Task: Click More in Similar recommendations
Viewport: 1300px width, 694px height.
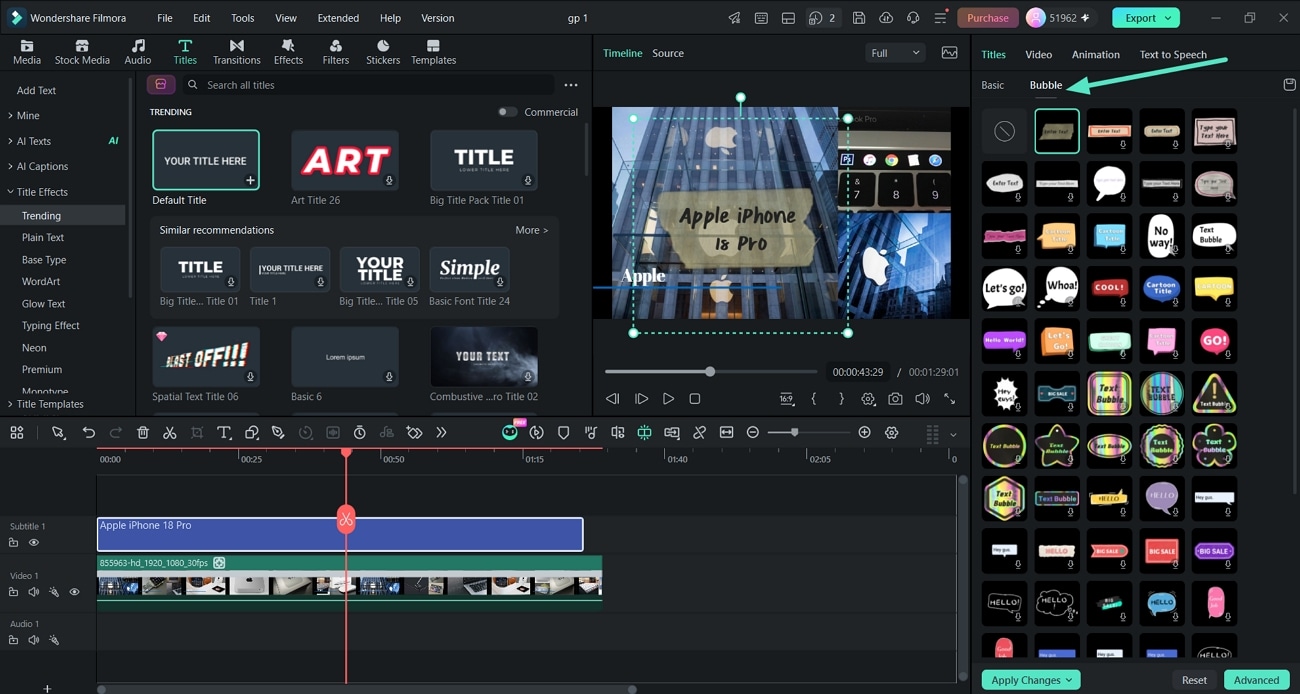Action: tap(531, 230)
